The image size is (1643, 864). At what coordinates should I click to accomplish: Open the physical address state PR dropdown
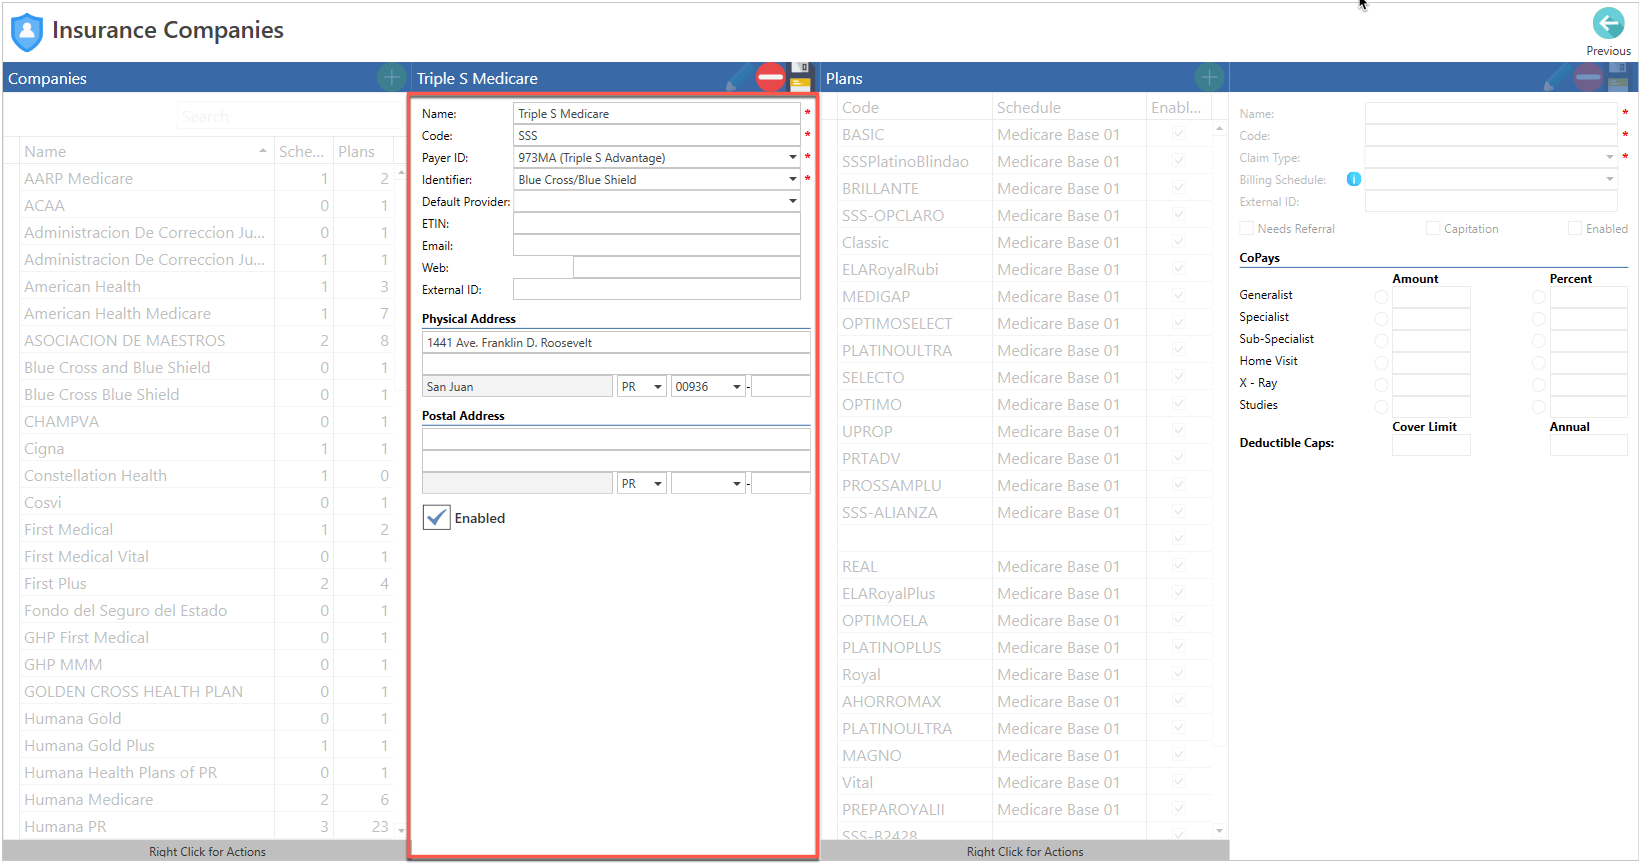coord(658,387)
